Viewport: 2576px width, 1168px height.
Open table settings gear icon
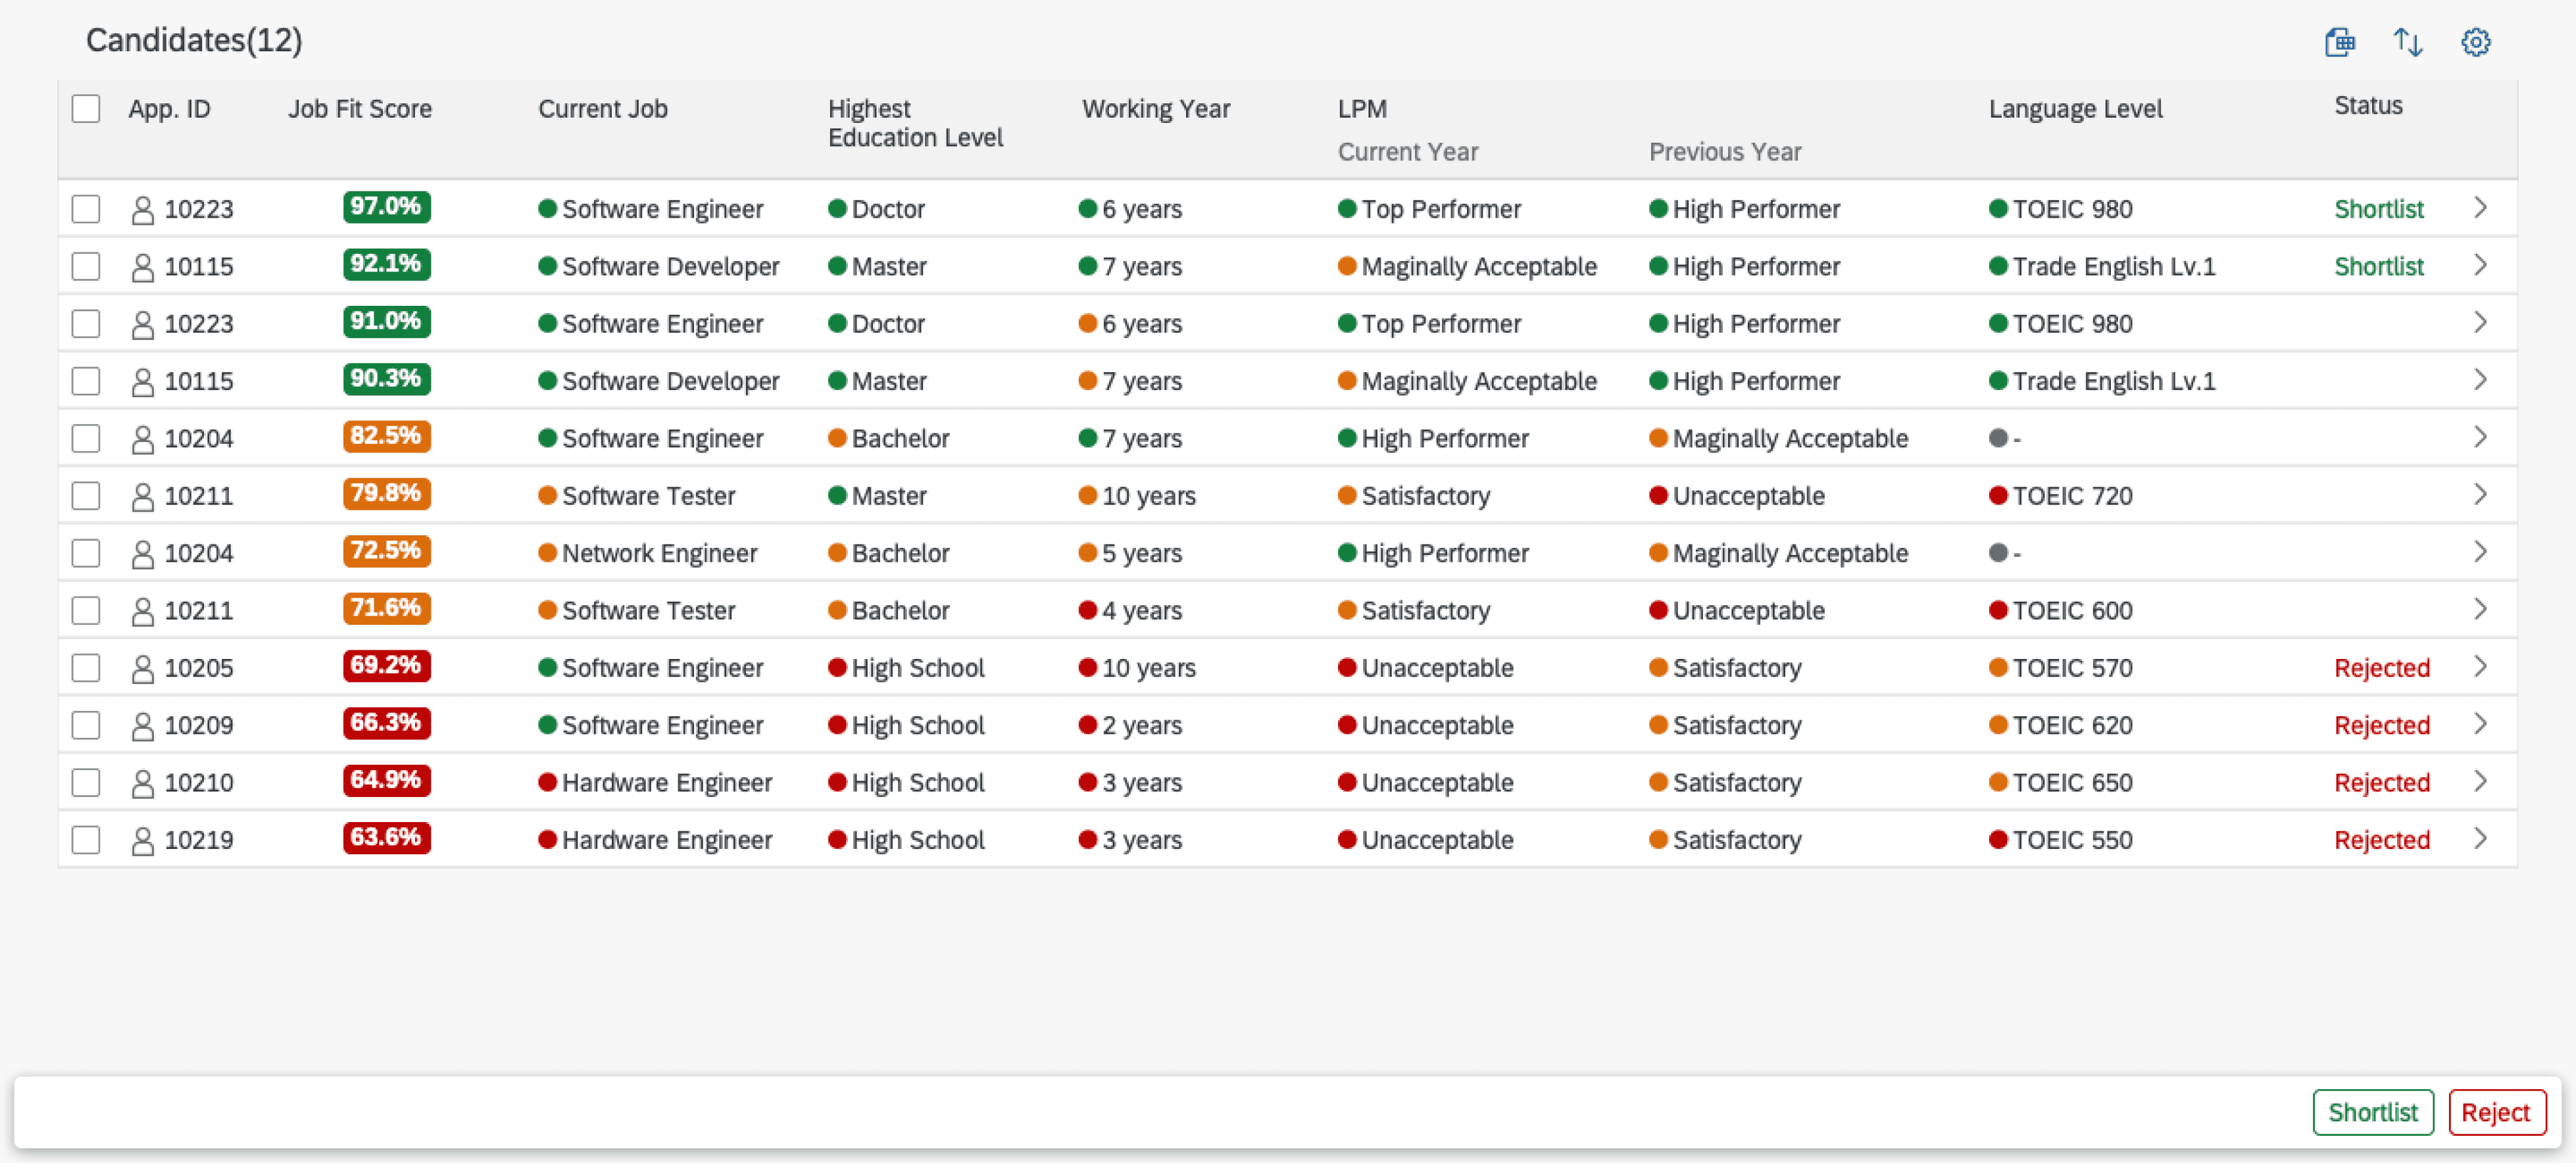tap(2475, 42)
